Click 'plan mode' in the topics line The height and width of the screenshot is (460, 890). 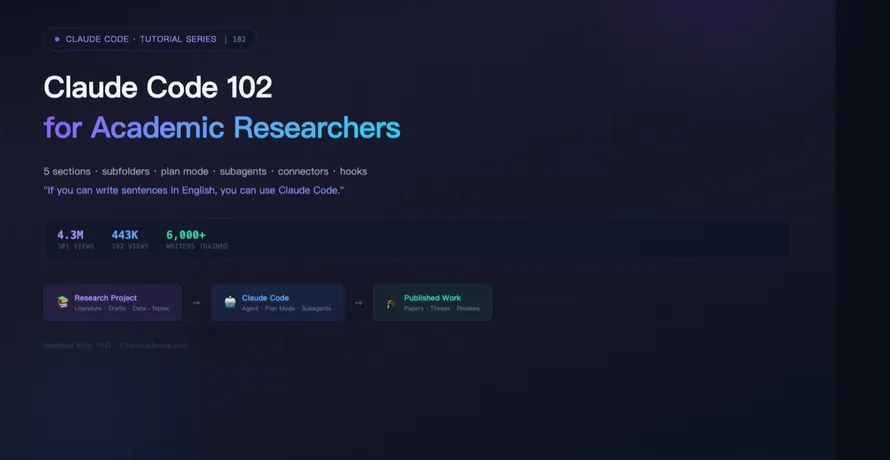[184, 172]
